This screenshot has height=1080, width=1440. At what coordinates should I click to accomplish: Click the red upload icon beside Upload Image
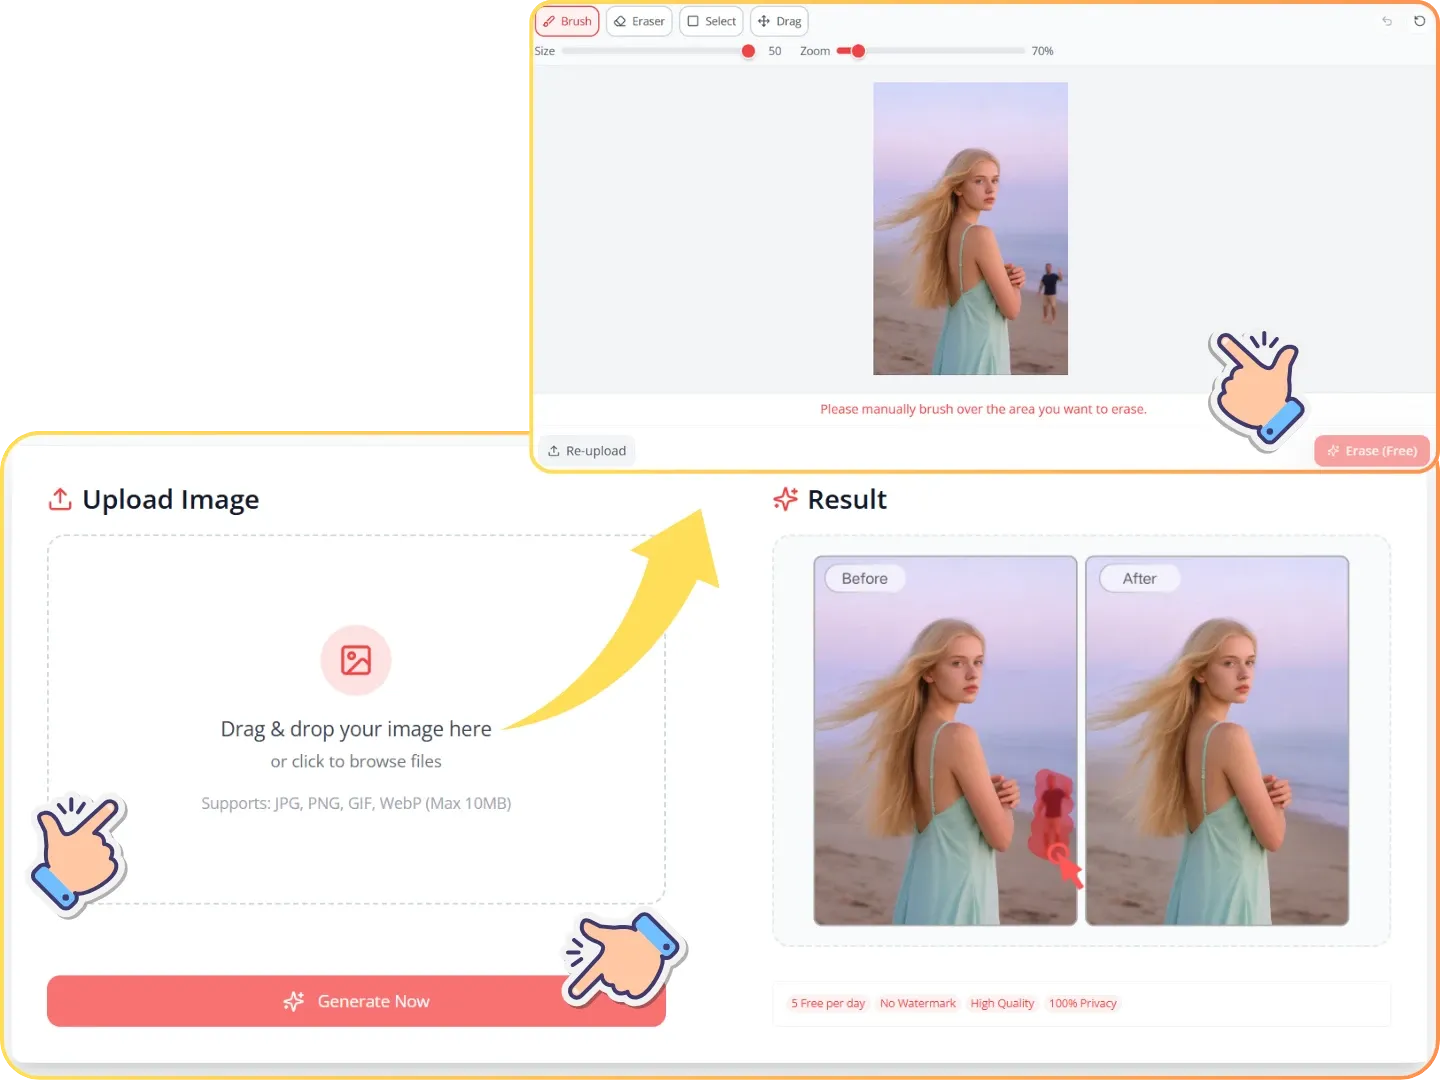coord(60,499)
